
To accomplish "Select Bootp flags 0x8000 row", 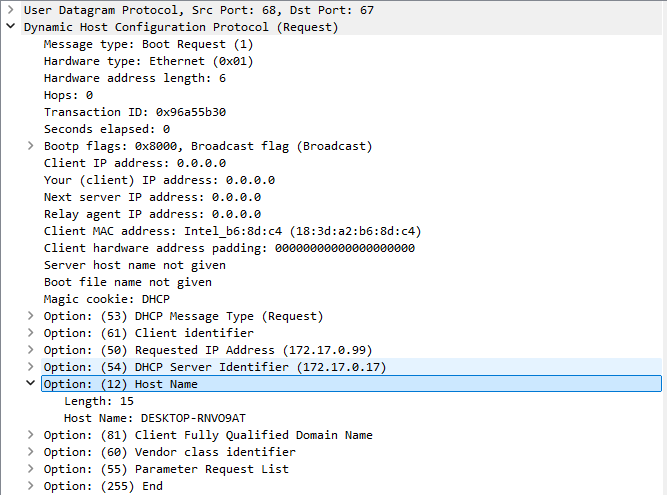I will click(352, 146).
